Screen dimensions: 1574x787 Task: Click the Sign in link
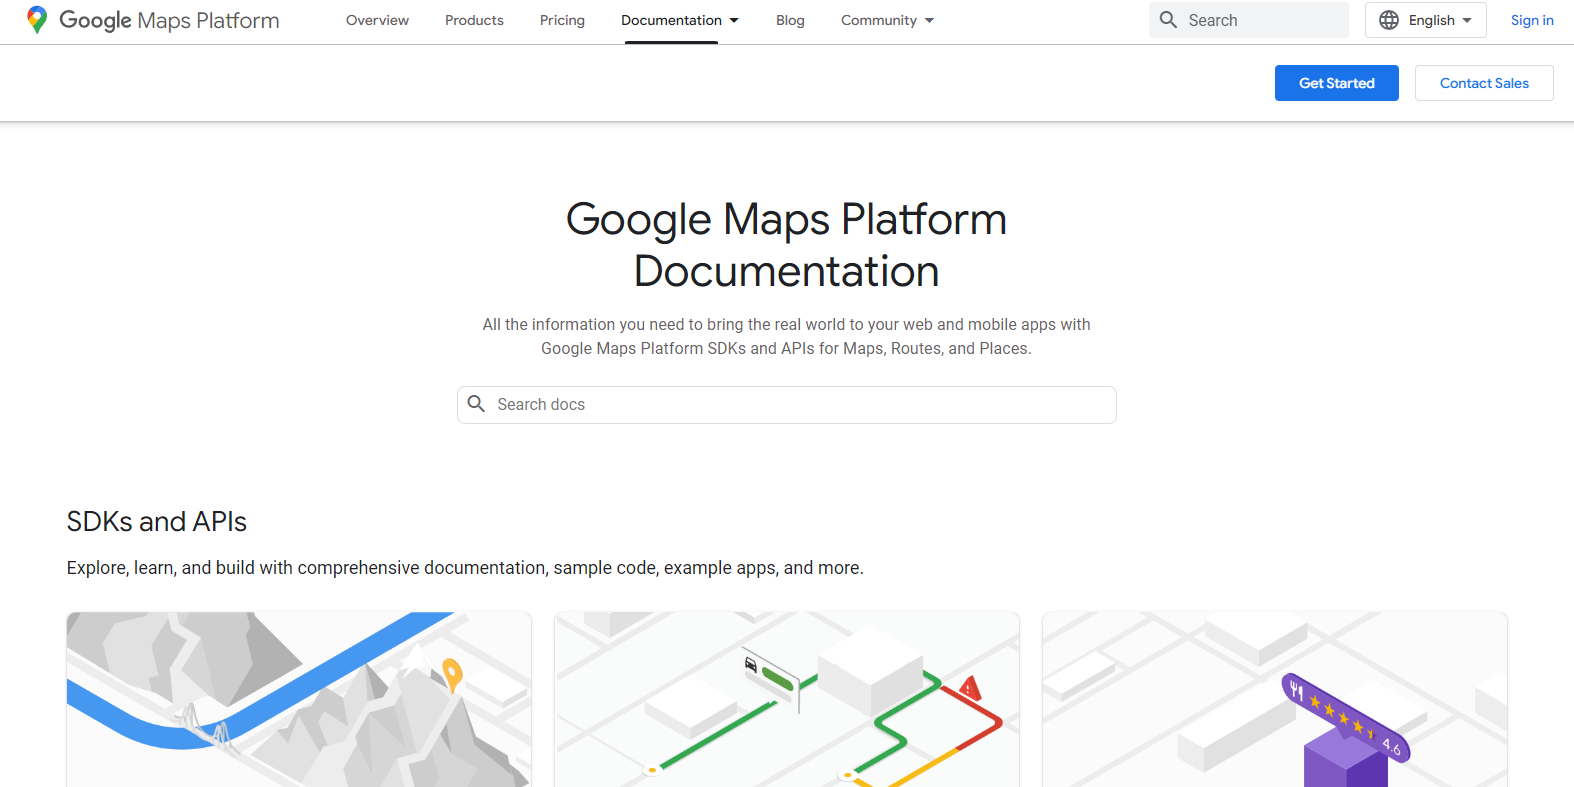pos(1531,20)
